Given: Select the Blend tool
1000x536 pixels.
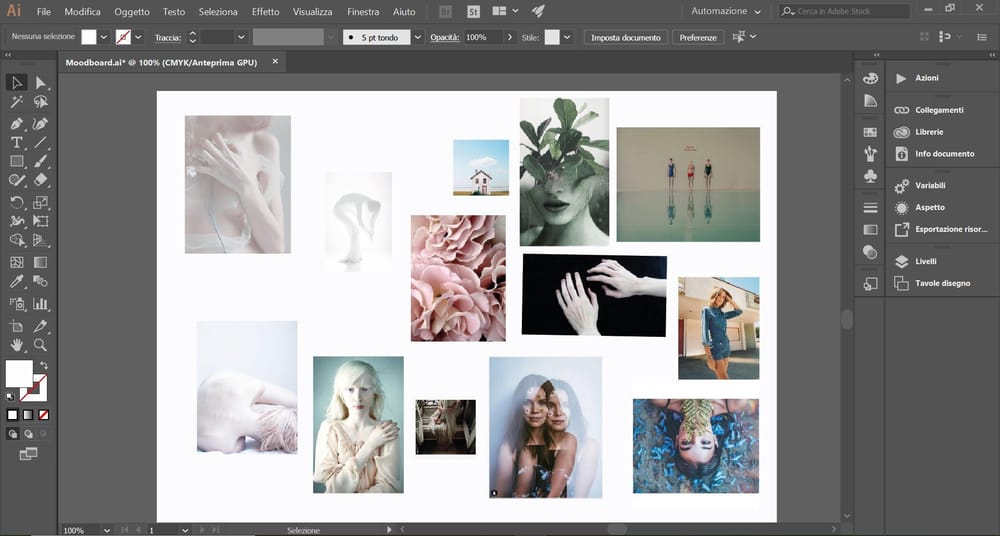Looking at the screenshot, I should [x=40, y=281].
